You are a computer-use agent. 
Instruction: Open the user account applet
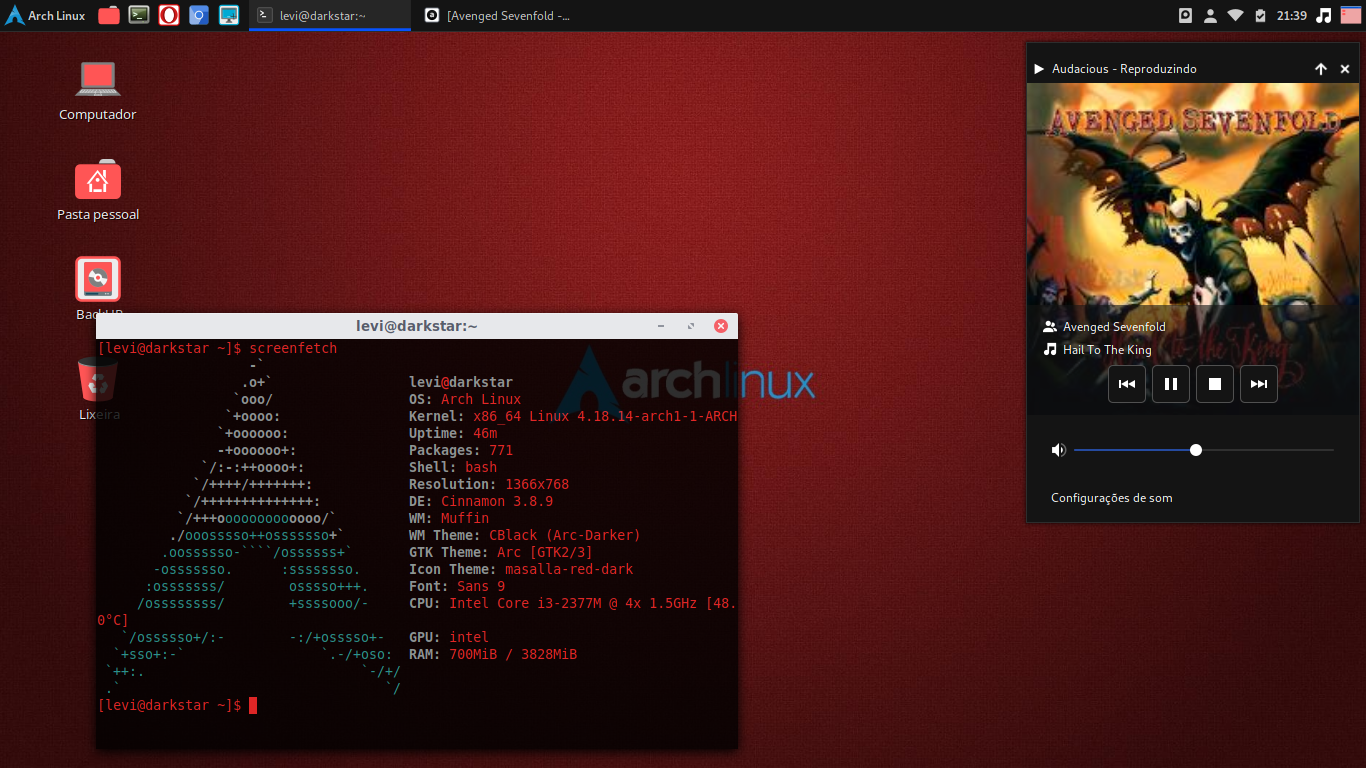pyautogui.click(x=1210, y=15)
